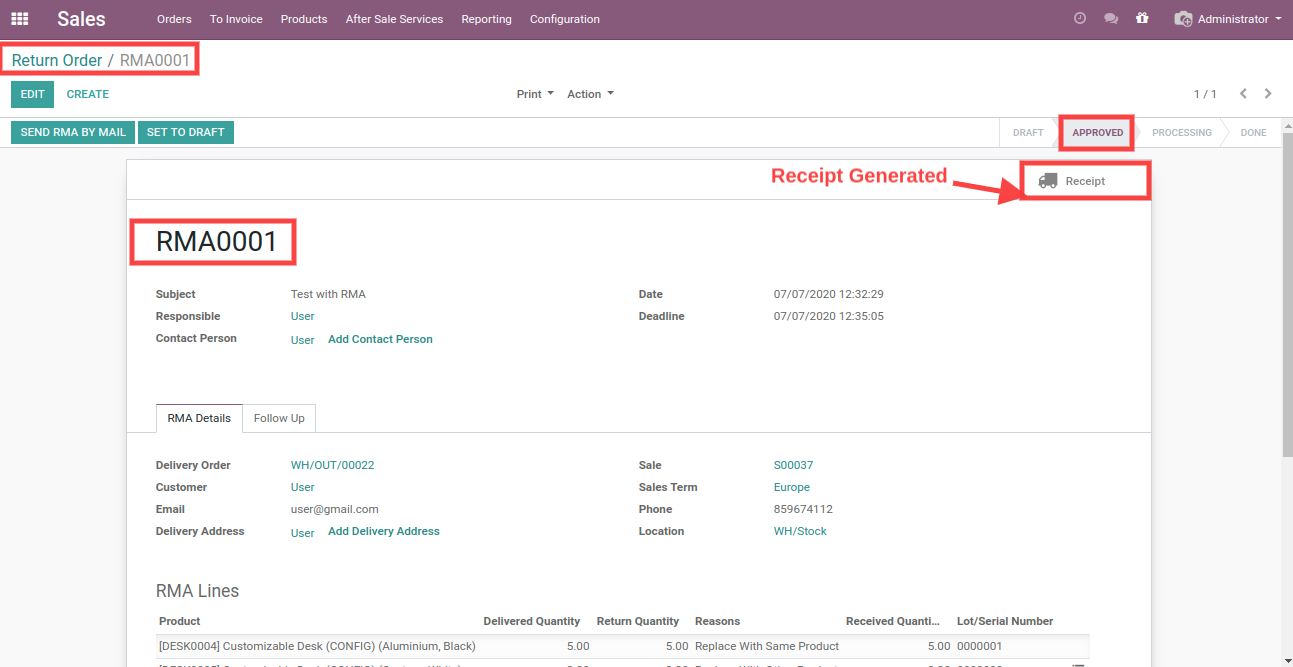This screenshot has width=1293, height=667.
Task: Click the Deadline value 07/07/2020 12:35:05
Action: point(829,316)
